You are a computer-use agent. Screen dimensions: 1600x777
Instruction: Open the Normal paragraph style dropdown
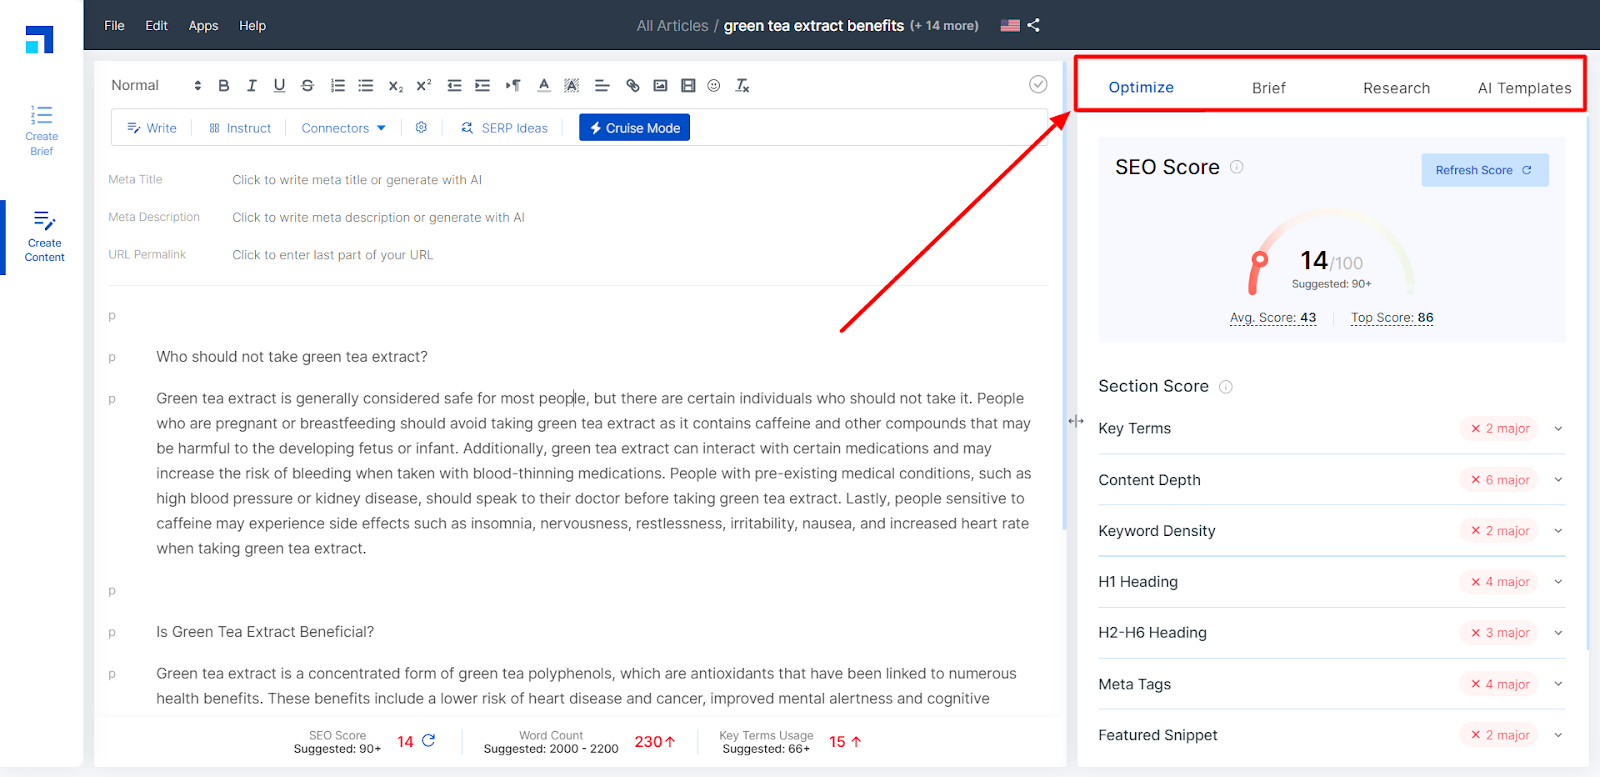coord(156,86)
